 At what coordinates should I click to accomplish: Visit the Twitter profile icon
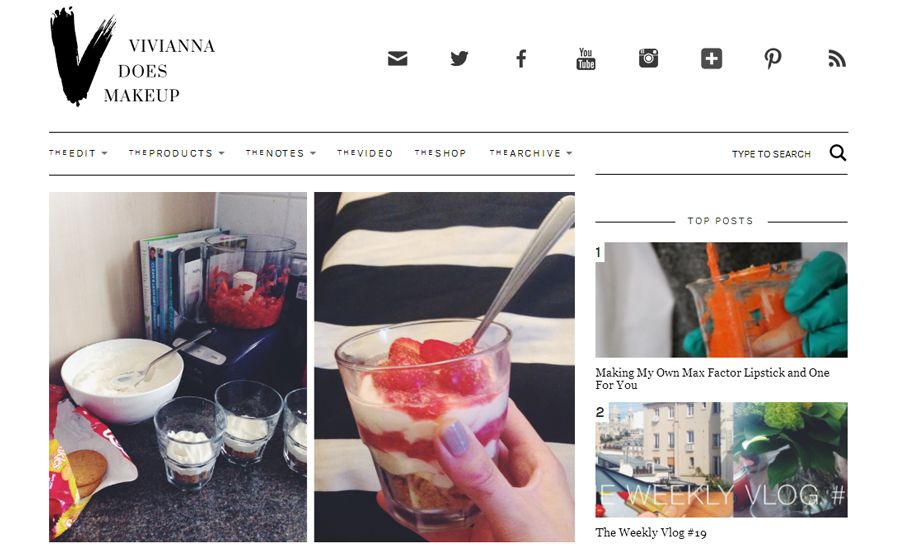click(x=459, y=59)
